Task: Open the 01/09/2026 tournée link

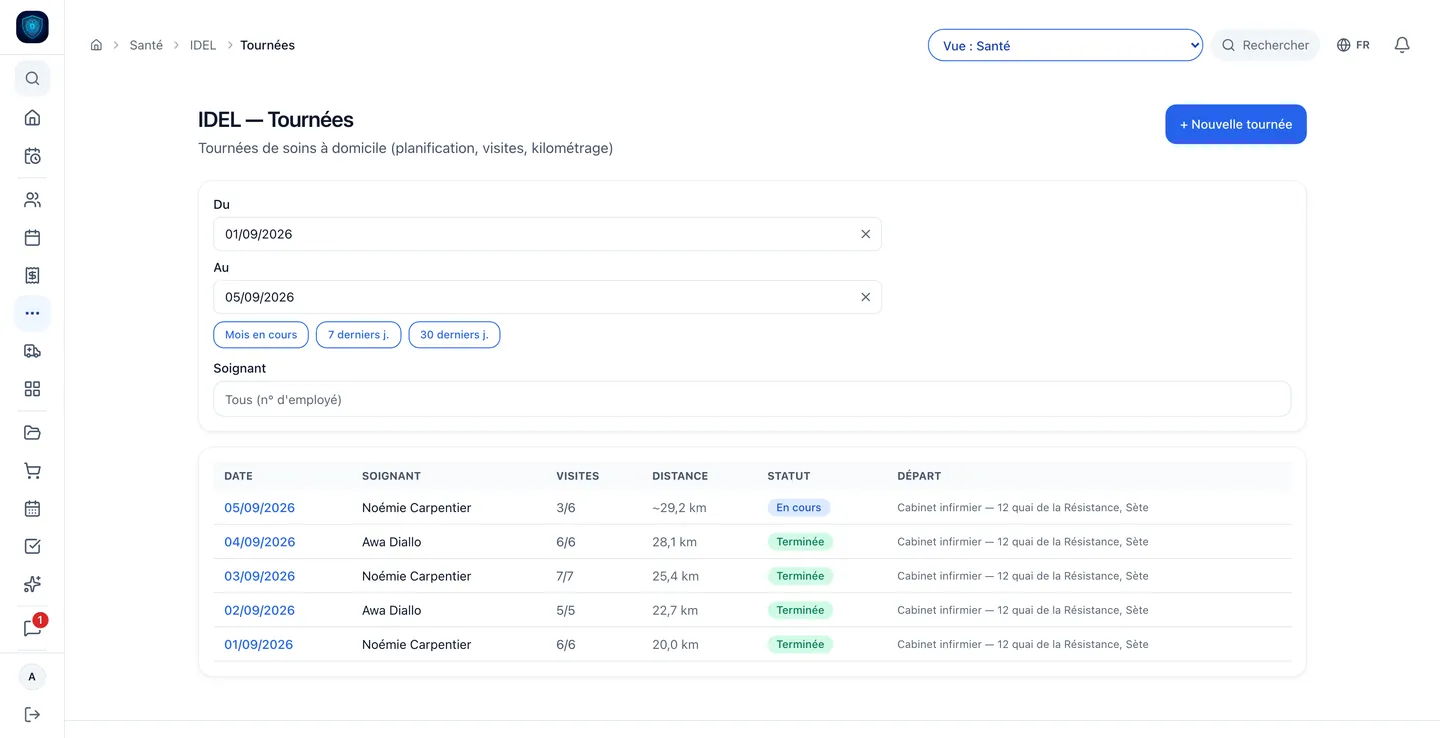Action: pos(258,645)
